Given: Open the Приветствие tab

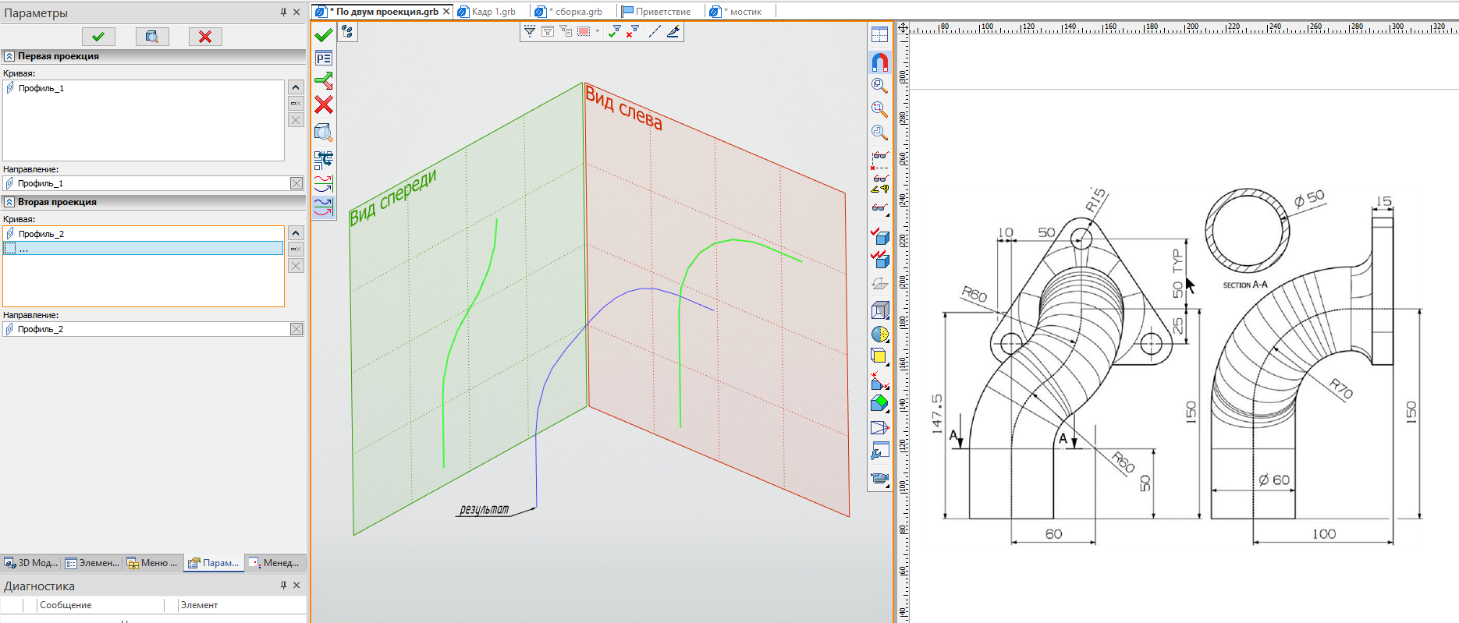Looking at the screenshot, I should (x=656, y=11).
